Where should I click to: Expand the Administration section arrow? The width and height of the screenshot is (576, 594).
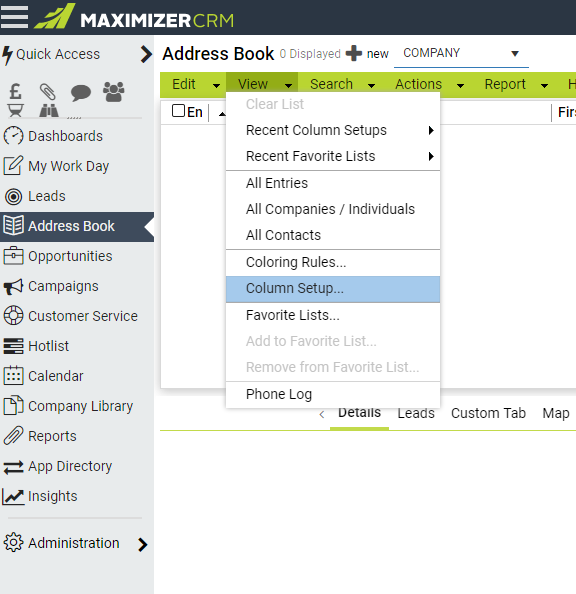coord(142,544)
